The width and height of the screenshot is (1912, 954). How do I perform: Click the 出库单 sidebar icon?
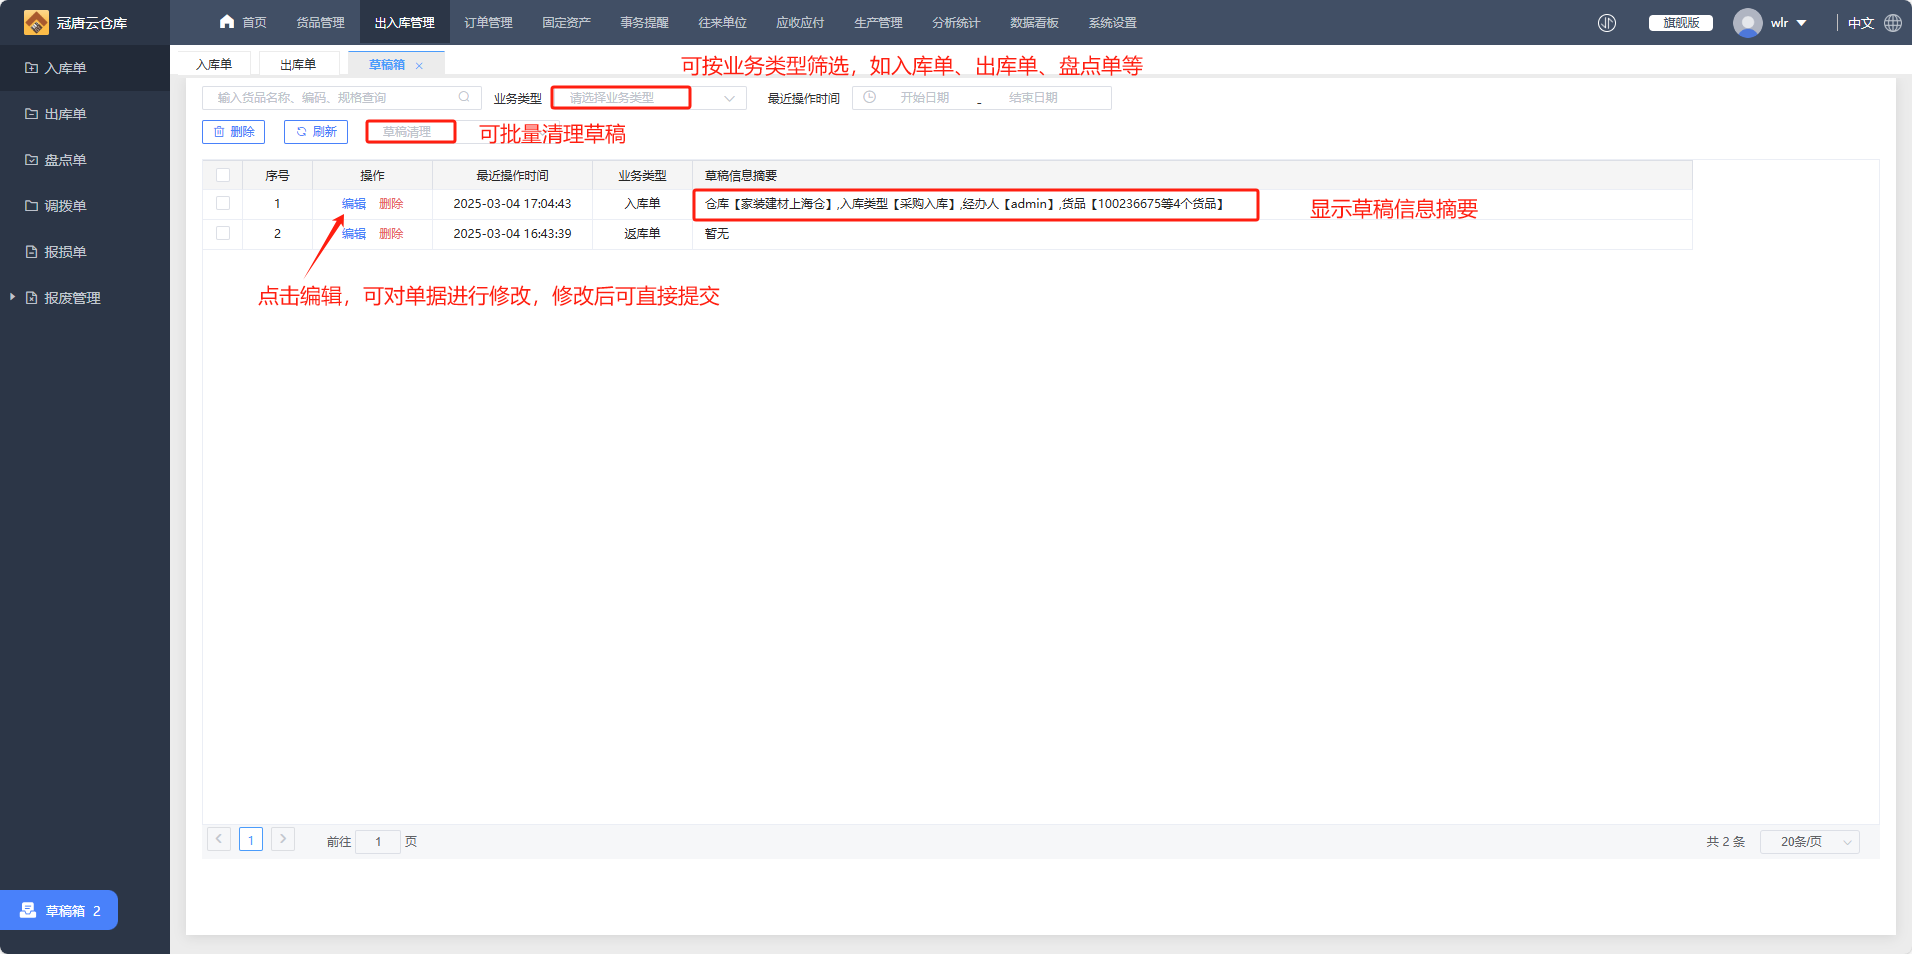click(31, 114)
